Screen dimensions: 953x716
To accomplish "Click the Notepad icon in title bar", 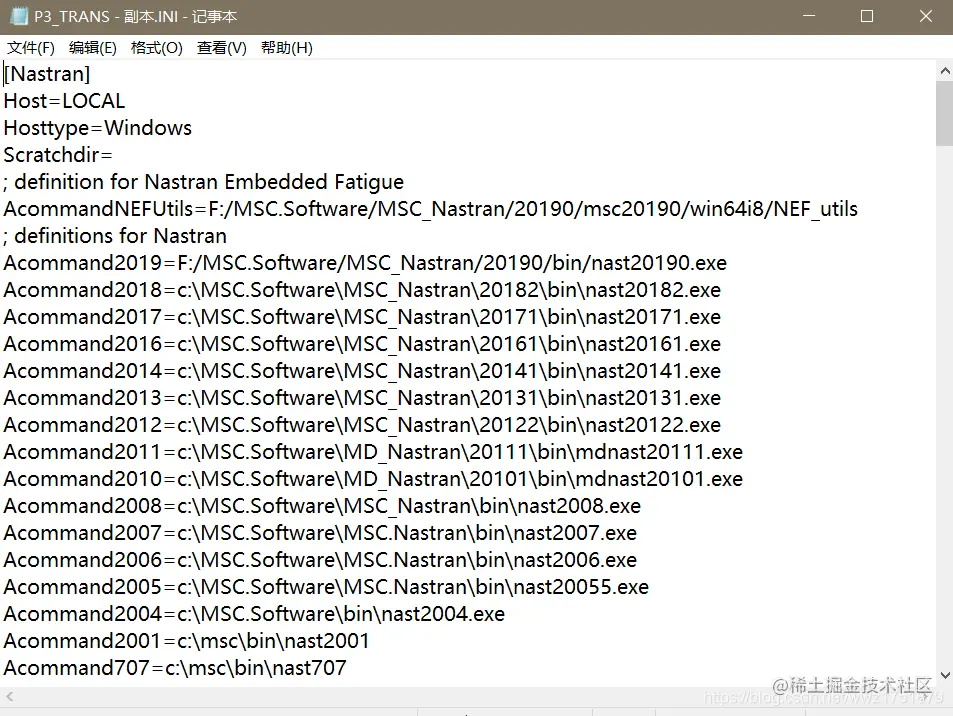I will coord(19,16).
